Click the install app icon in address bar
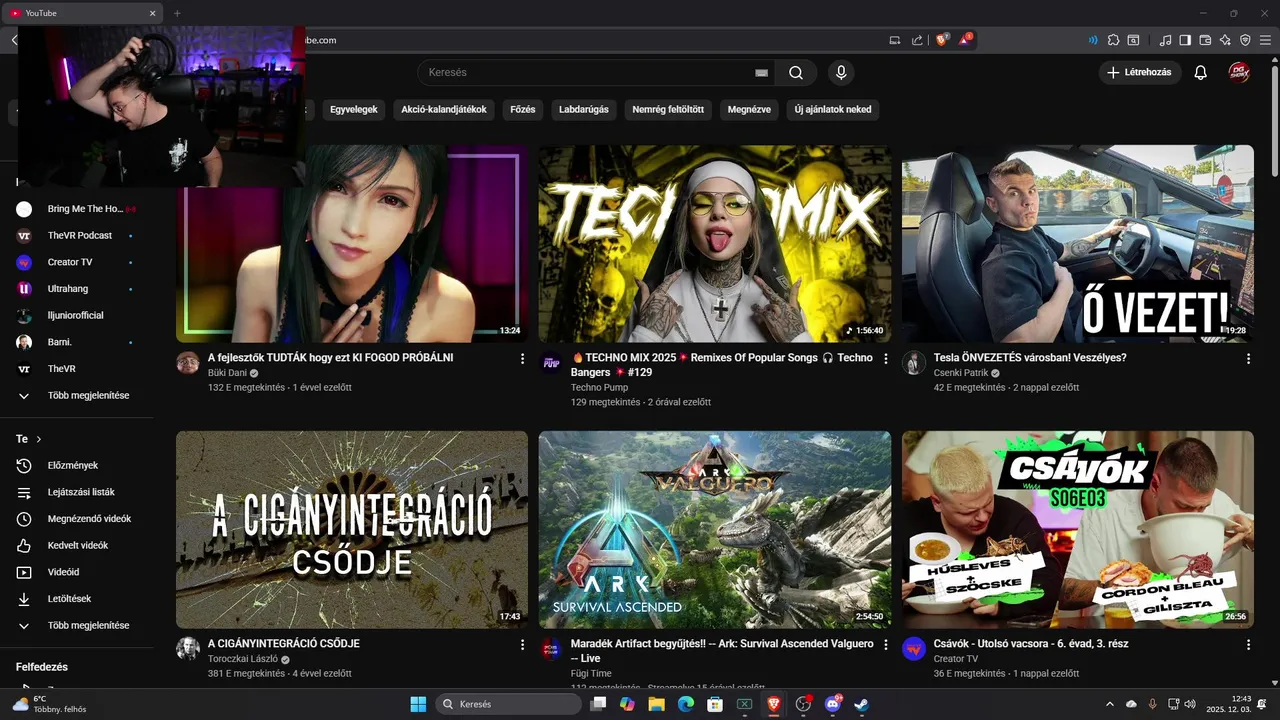This screenshot has height=720, width=1280. coord(895,40)
